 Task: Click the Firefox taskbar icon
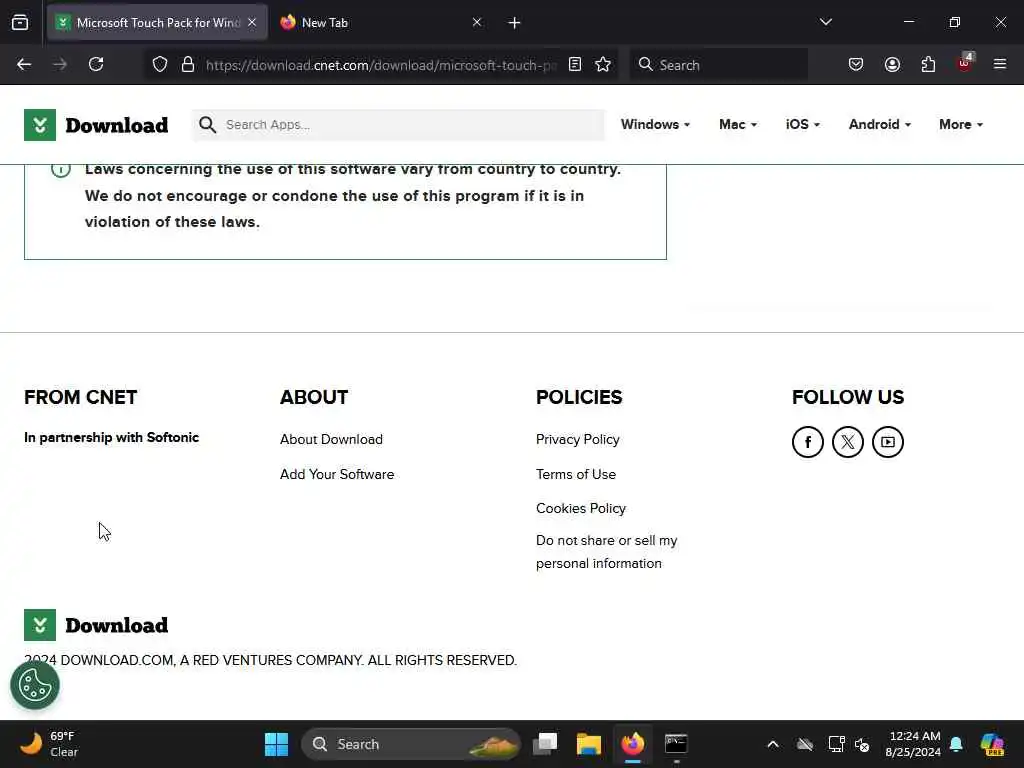[x=632, y=744]
